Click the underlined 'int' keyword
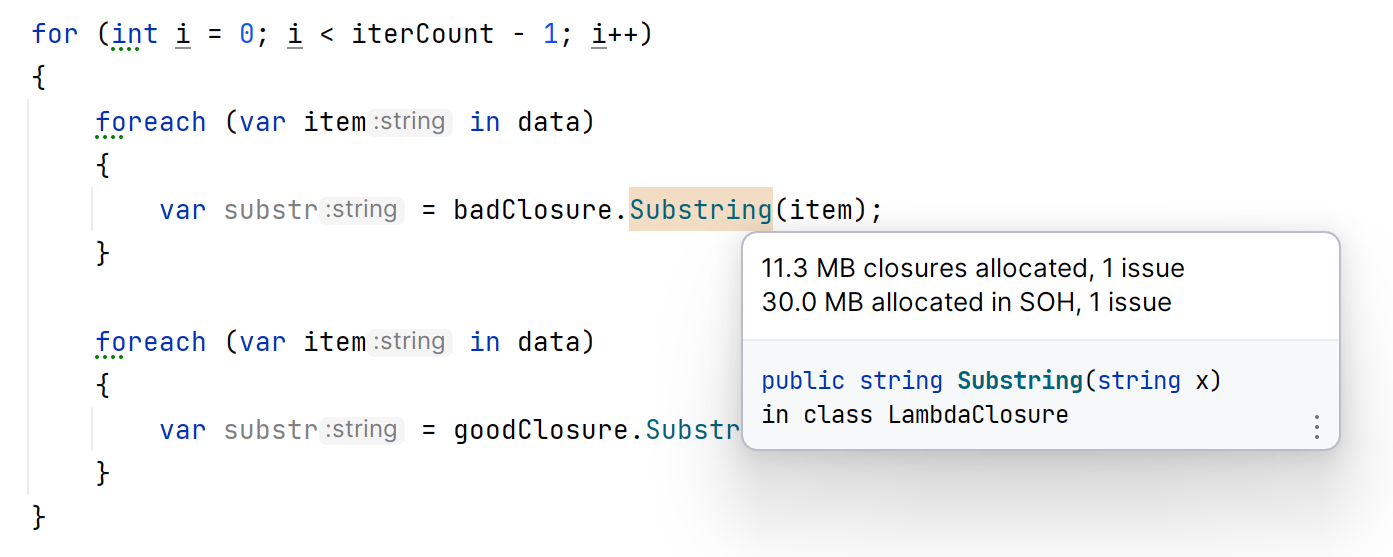This screenshot has width=1393, height=557. [135, 34]
